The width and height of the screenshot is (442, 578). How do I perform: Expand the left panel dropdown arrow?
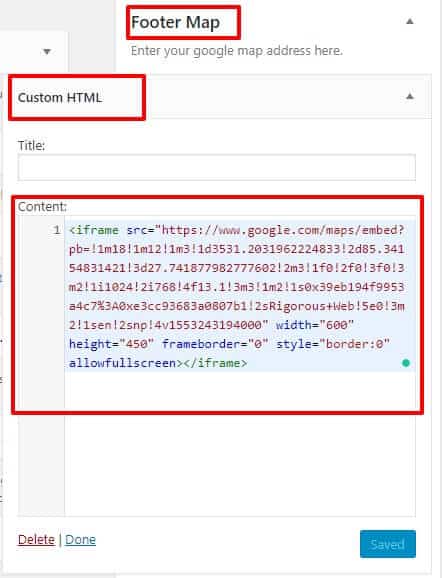[47, 52]
